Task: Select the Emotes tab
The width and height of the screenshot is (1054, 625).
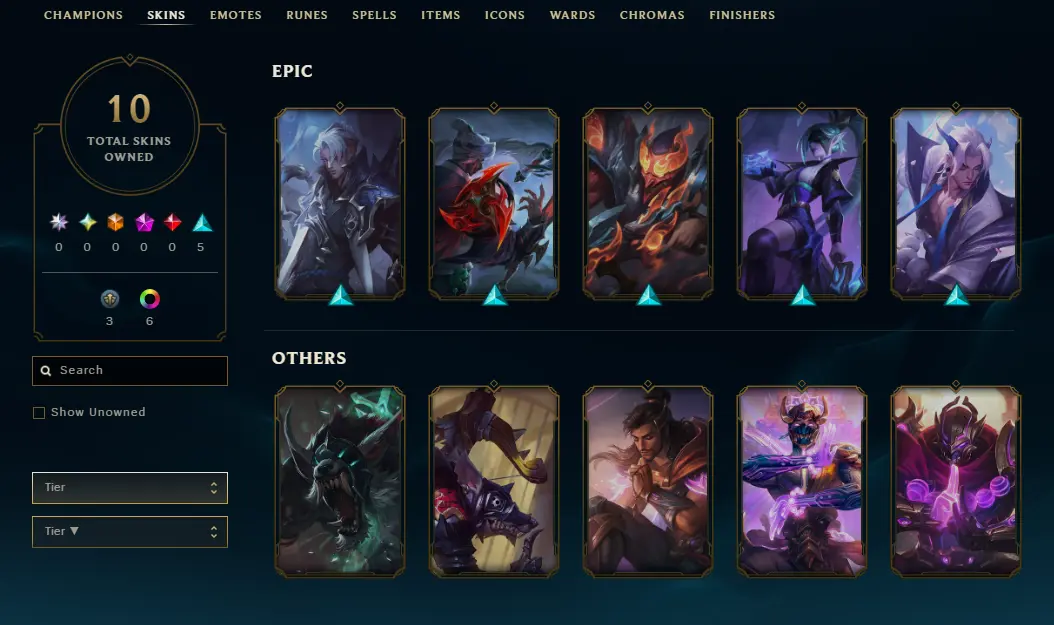Action: [x=235, y=15]
